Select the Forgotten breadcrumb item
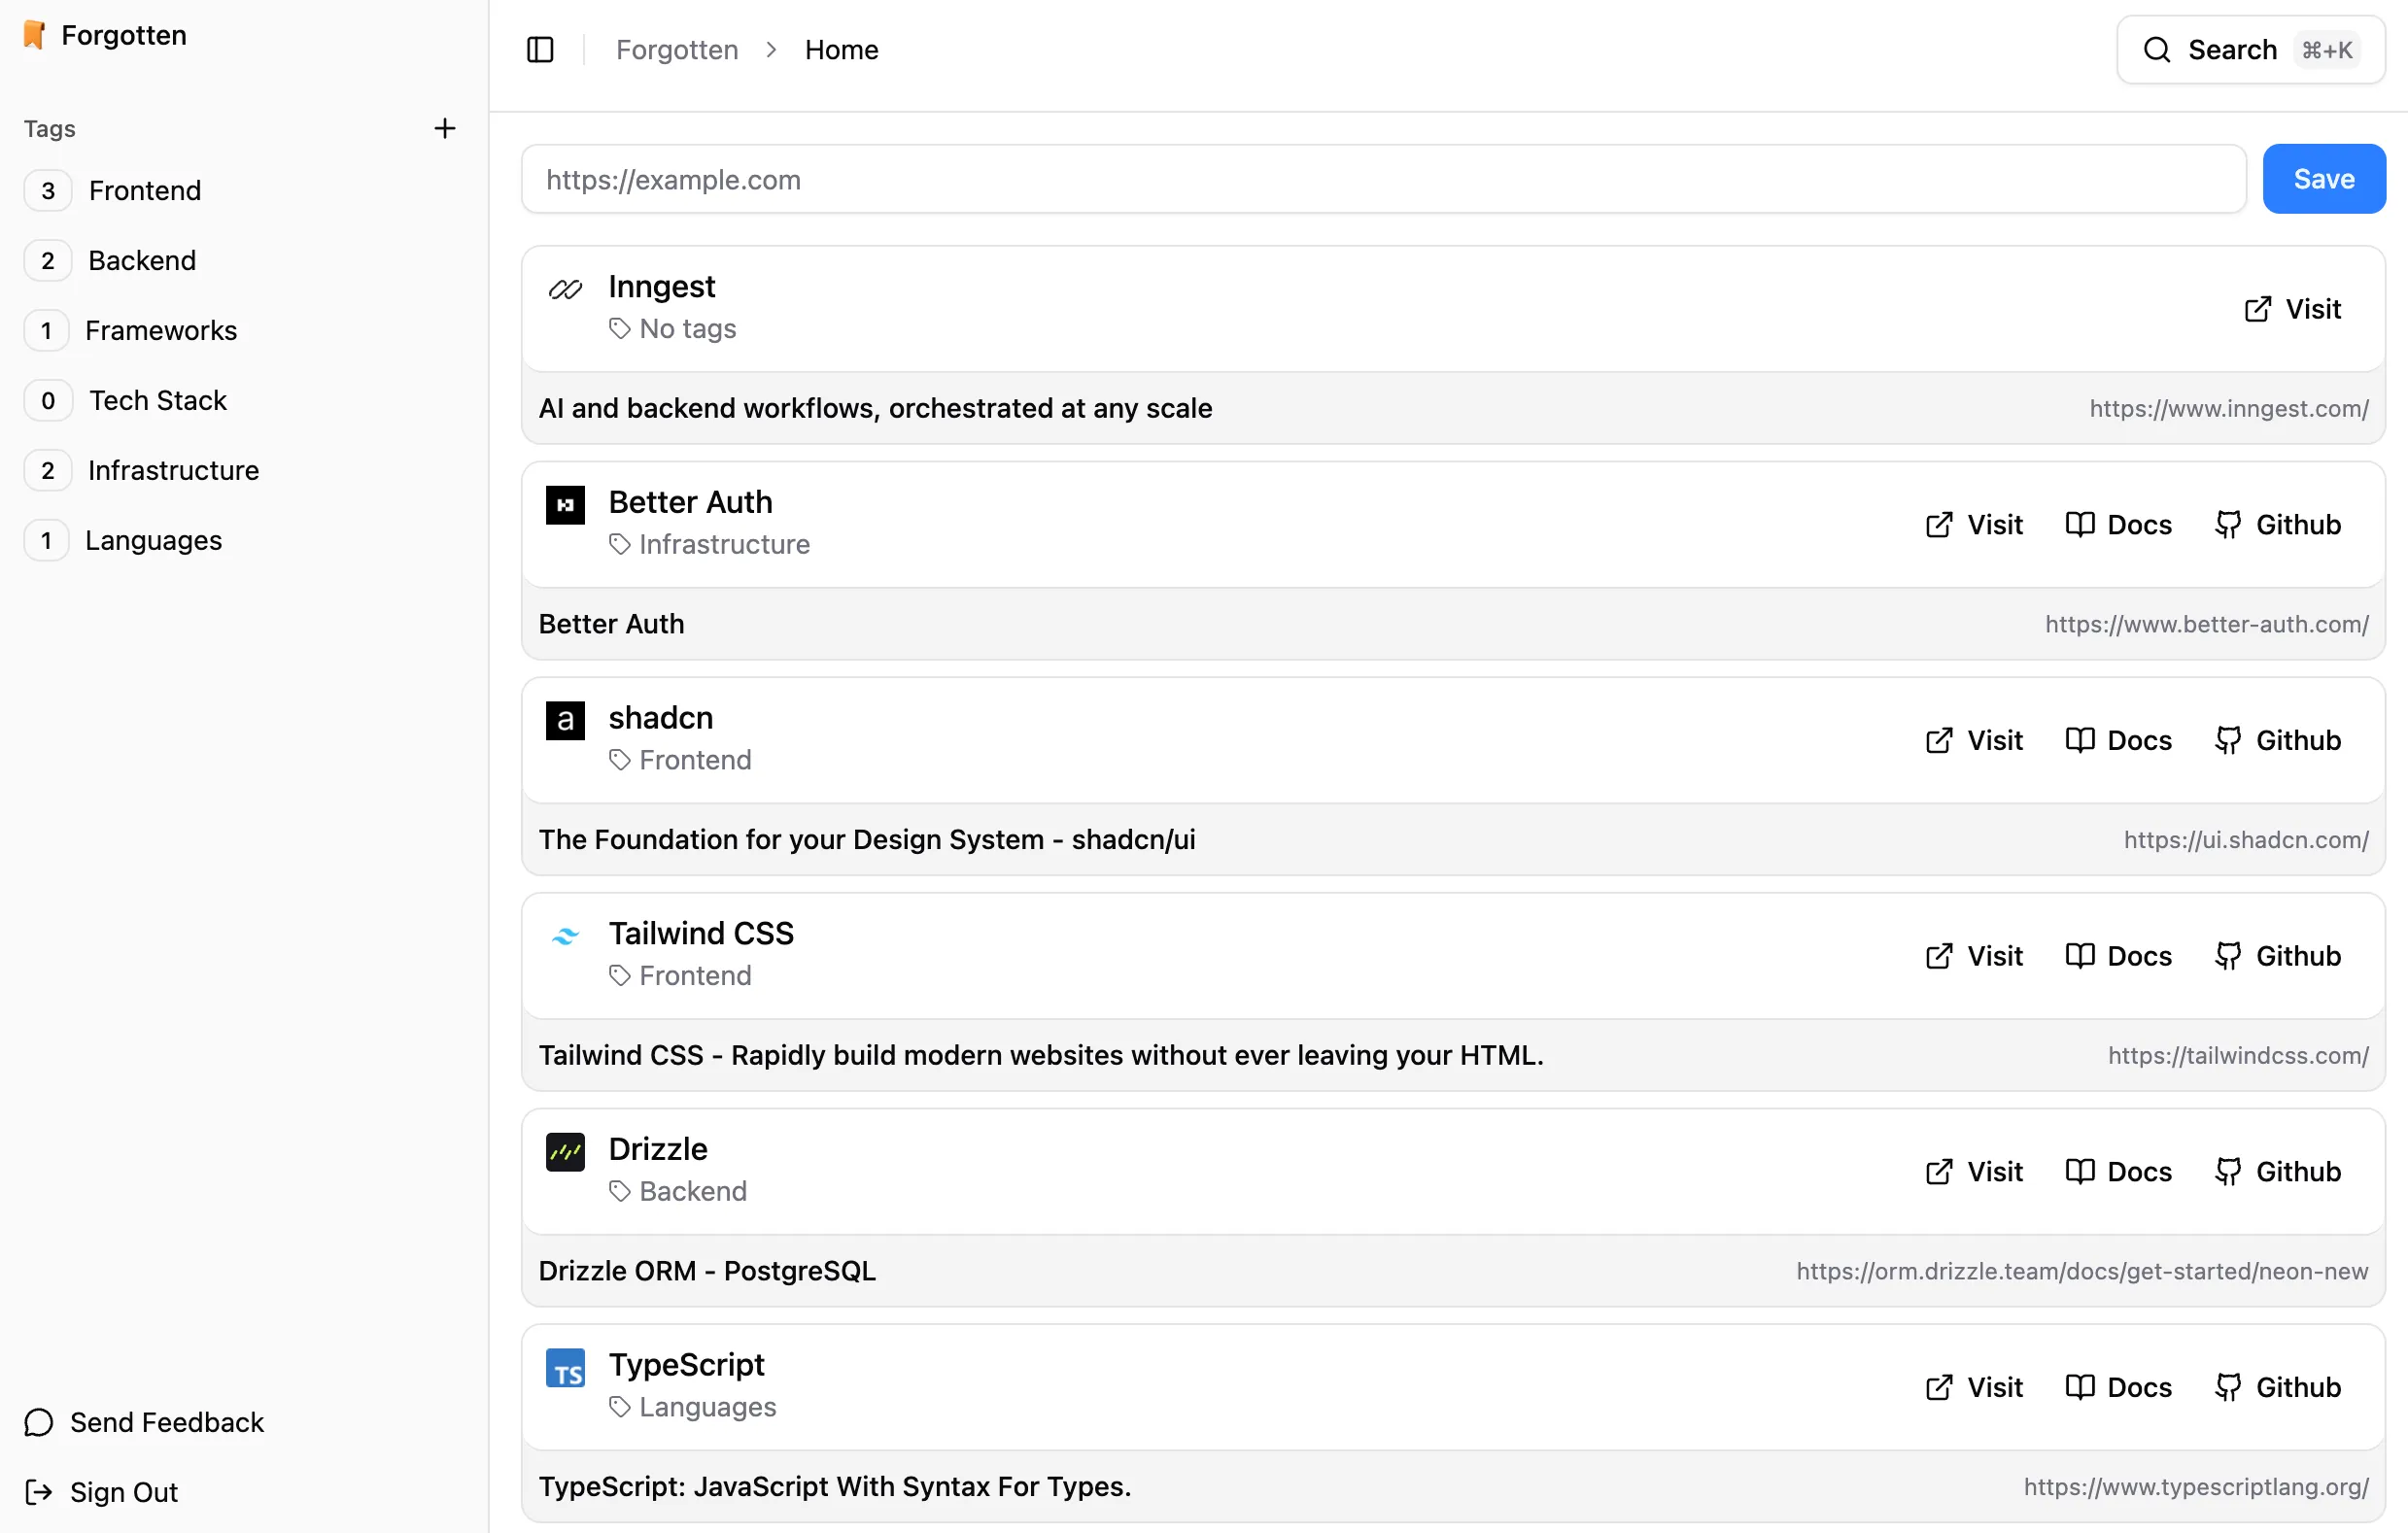Image resolution: width=2408 pixels, height=1533 pixels. 676,49
